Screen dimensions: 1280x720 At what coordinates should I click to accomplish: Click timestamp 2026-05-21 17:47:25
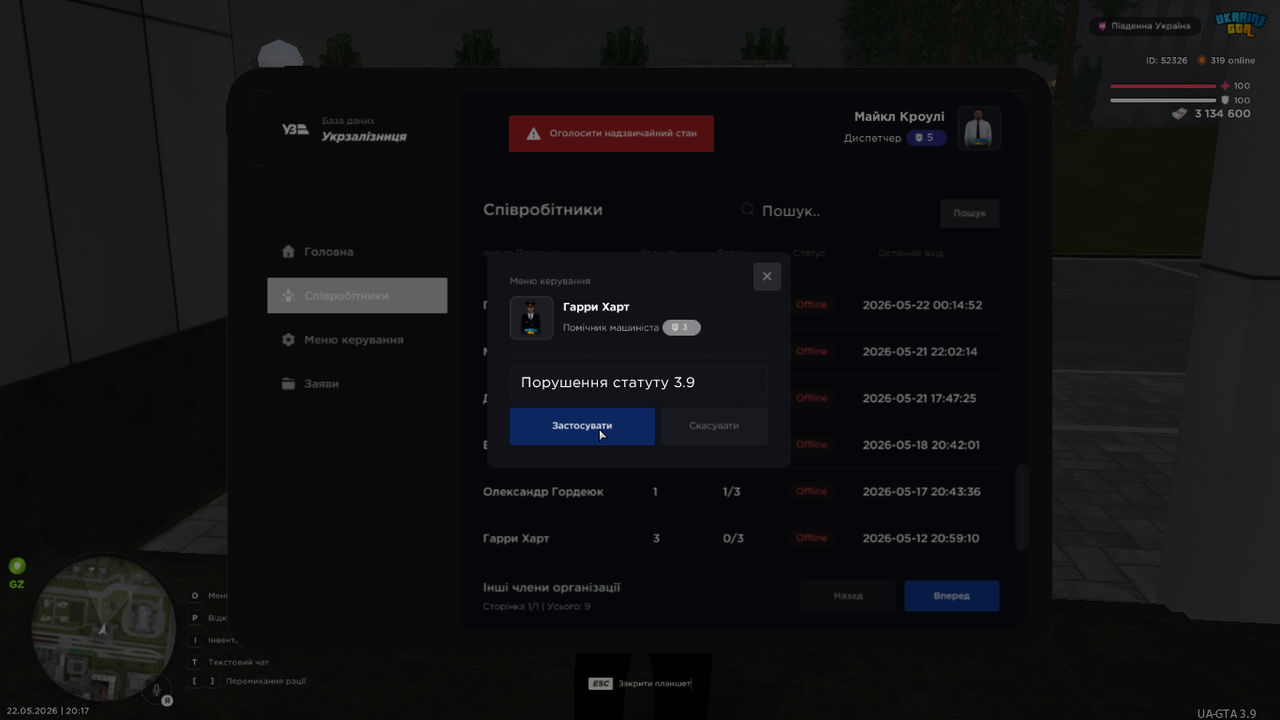pyautogui.click(x=919, y=398)
